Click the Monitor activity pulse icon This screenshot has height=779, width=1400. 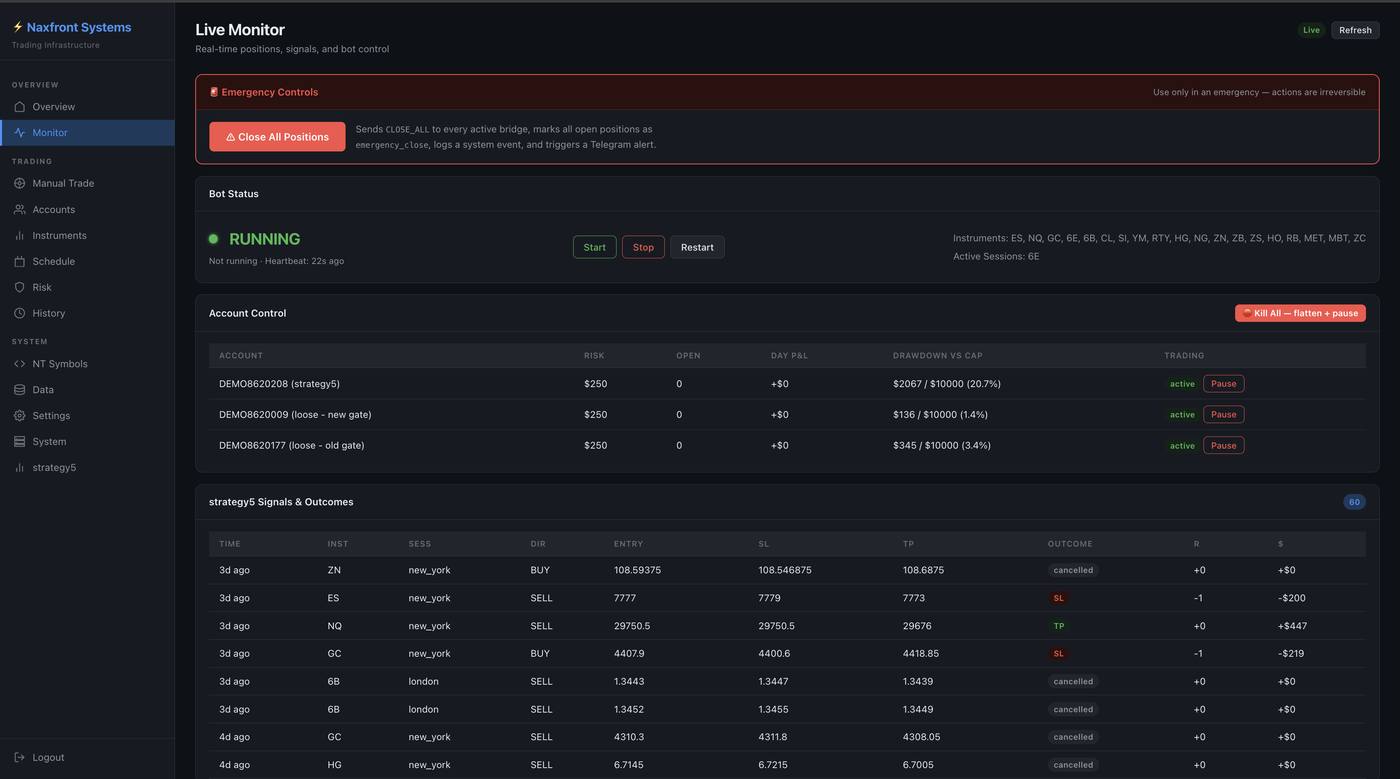tap(19, 133)
